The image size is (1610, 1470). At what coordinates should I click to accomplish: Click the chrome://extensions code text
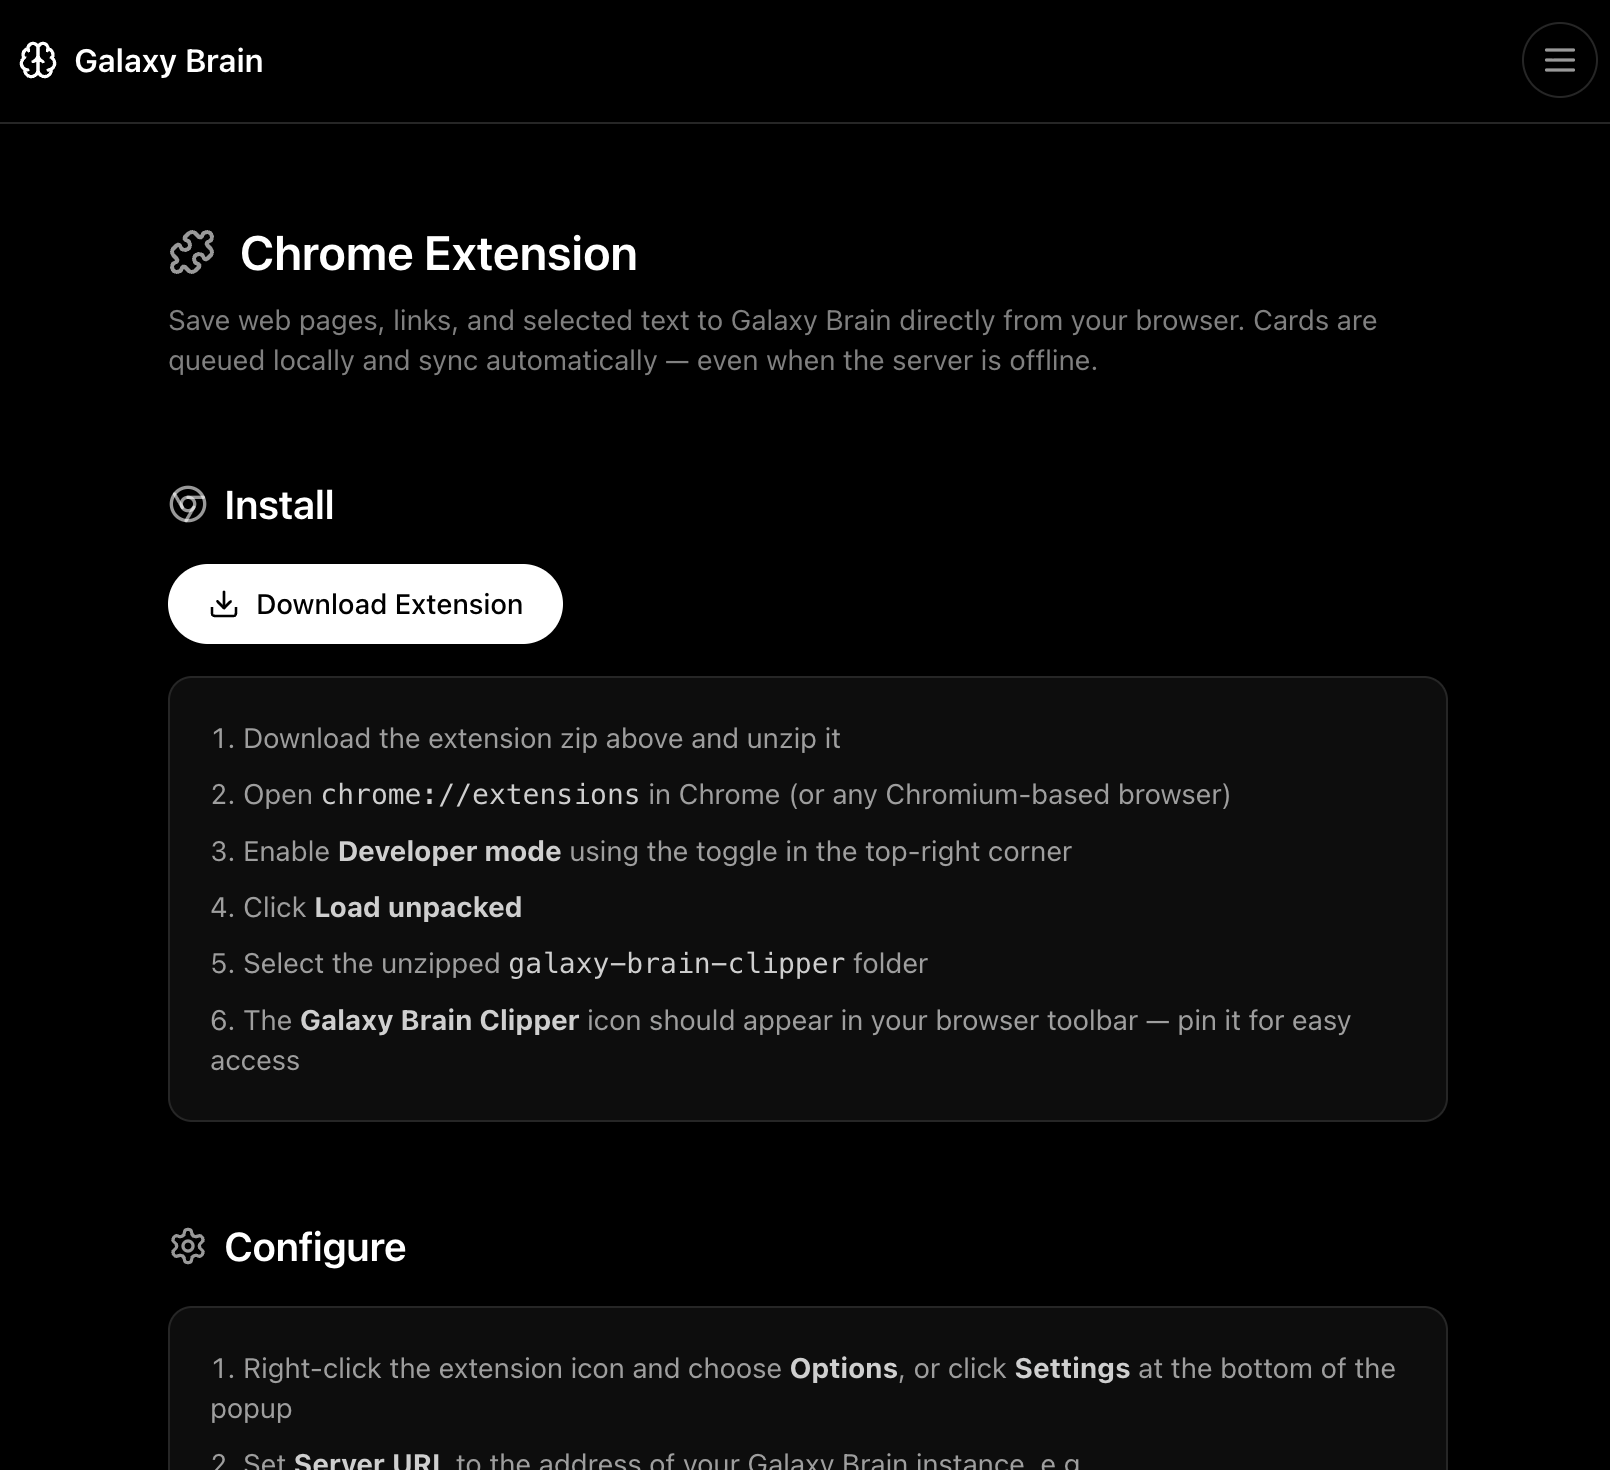coord(480,795)
